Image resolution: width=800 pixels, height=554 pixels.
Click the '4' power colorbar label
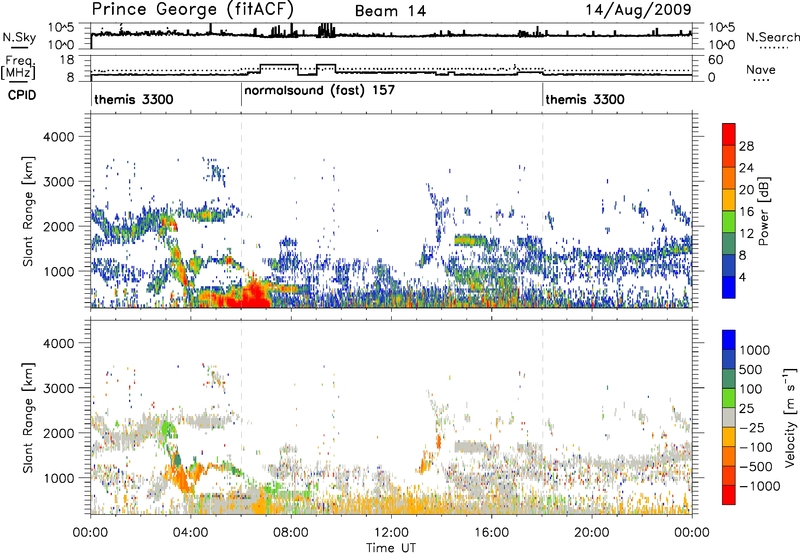coord(743,278)
